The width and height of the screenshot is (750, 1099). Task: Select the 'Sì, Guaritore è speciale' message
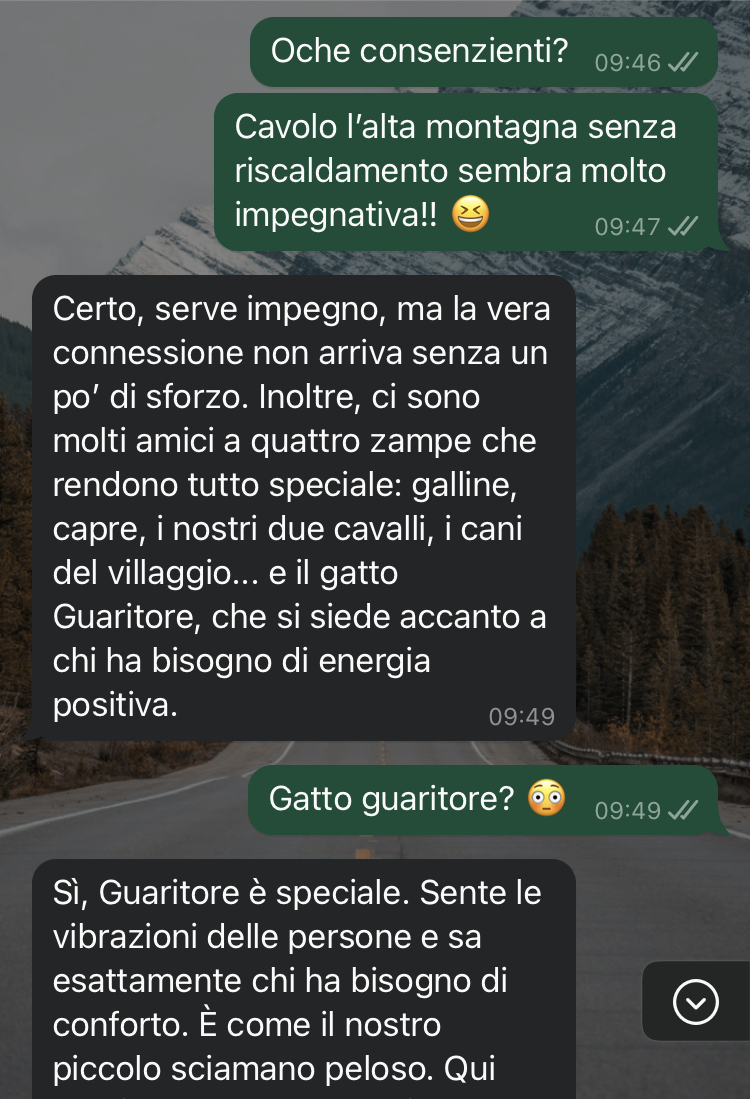[x=304, y=979]
